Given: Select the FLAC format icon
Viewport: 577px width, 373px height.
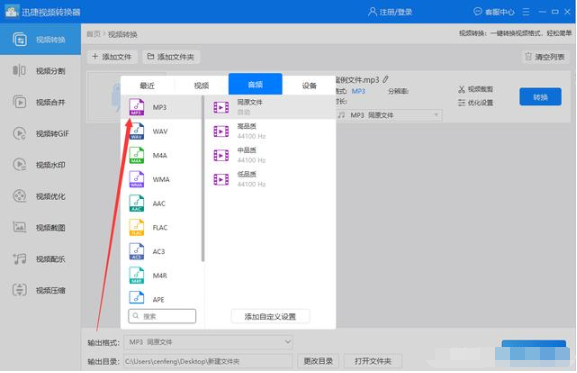Looking at the screenshot, I should 137,227.
